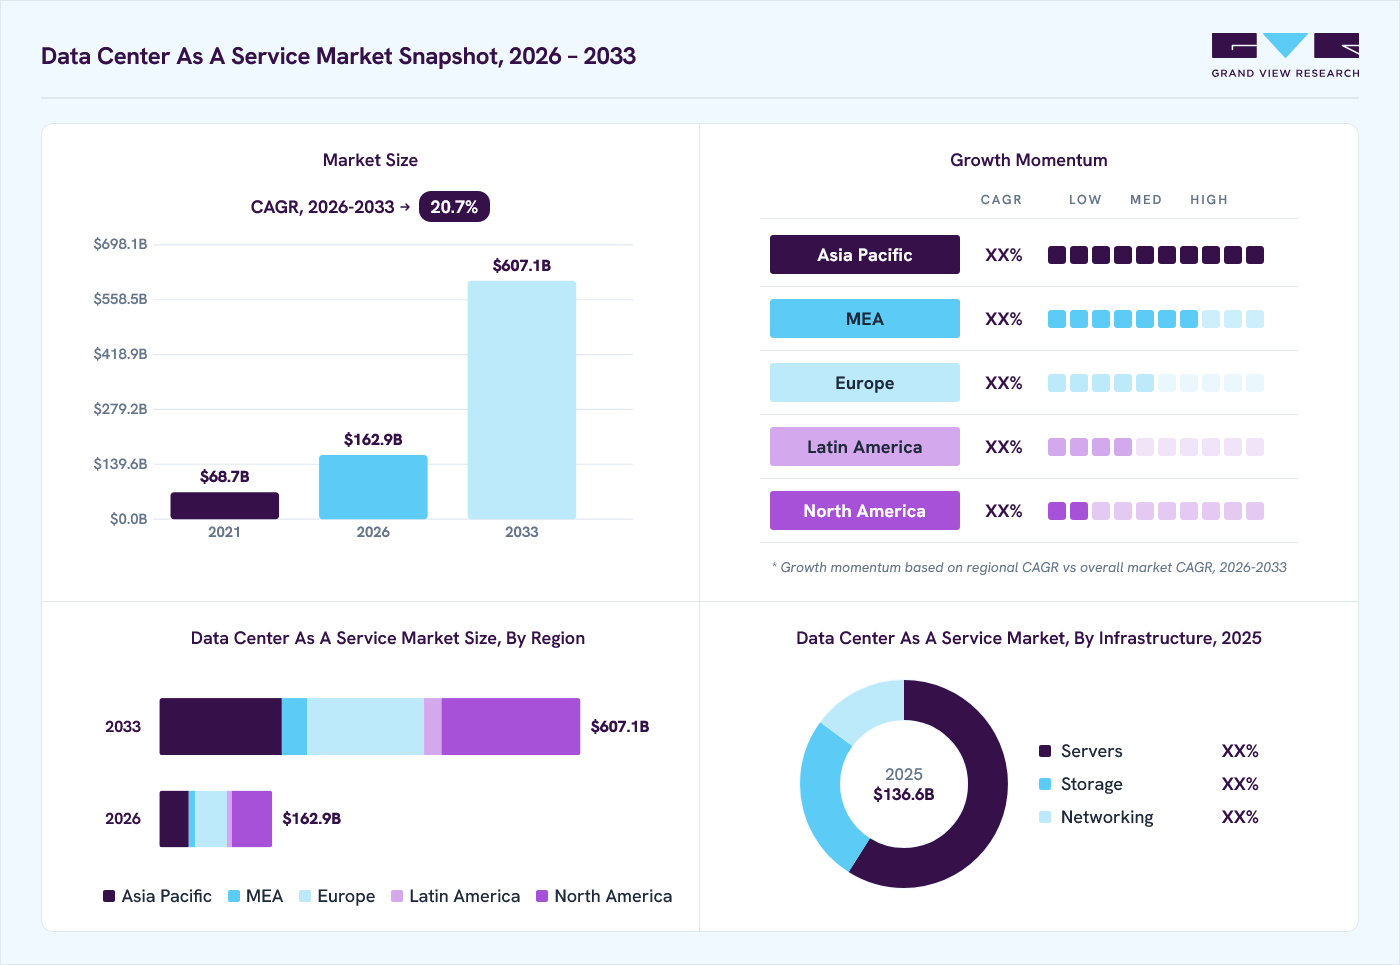This screenshot has height=965, width=1400.
Task: Select the North America region label
Action: 865,511
